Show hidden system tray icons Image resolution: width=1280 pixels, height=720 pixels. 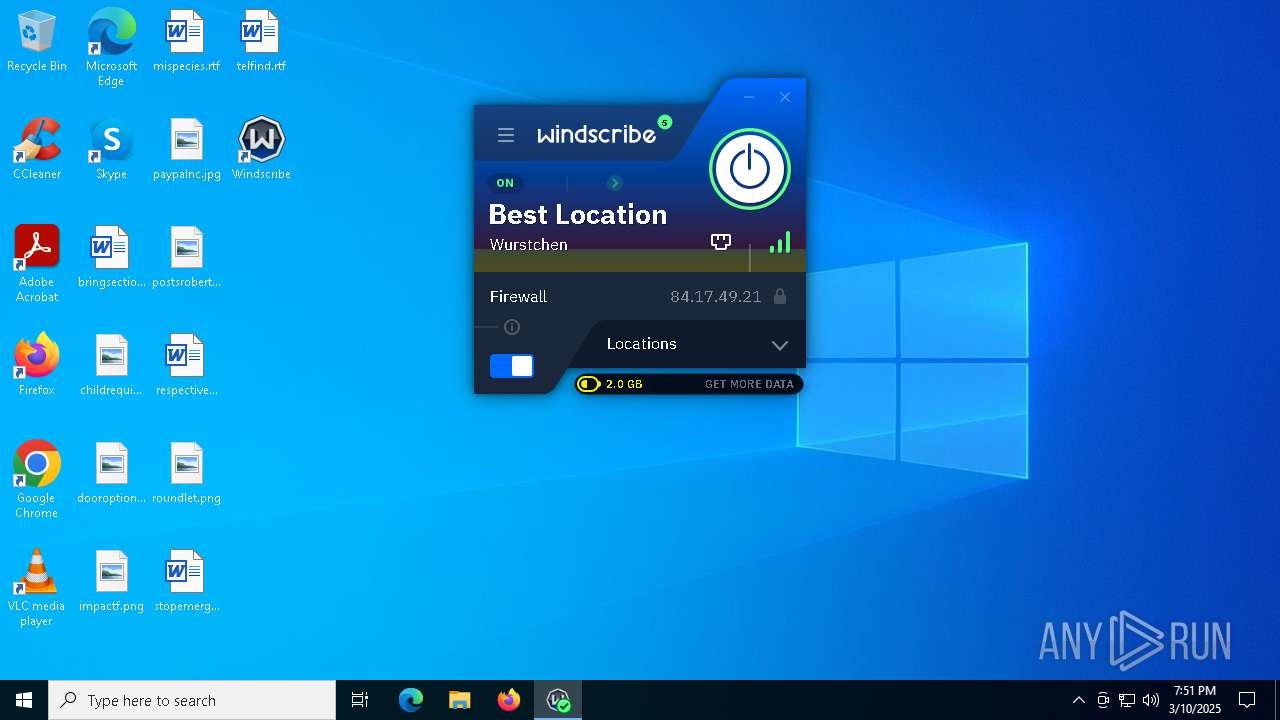click(x=1078, y=700)
